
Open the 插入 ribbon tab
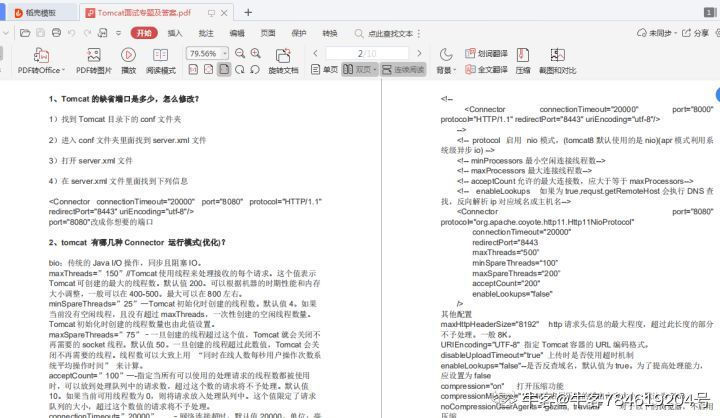click(x=175, y=33)
